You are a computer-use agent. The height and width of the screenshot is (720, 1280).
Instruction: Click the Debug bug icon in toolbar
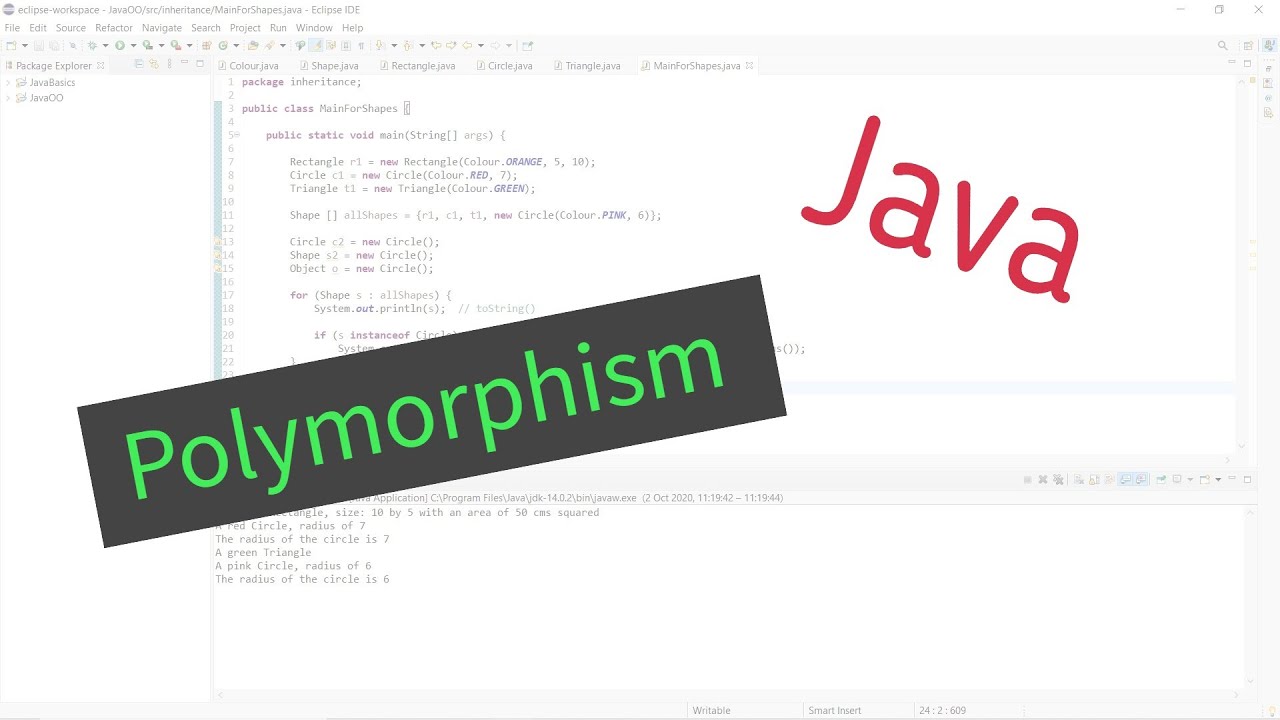click(92, 45)
